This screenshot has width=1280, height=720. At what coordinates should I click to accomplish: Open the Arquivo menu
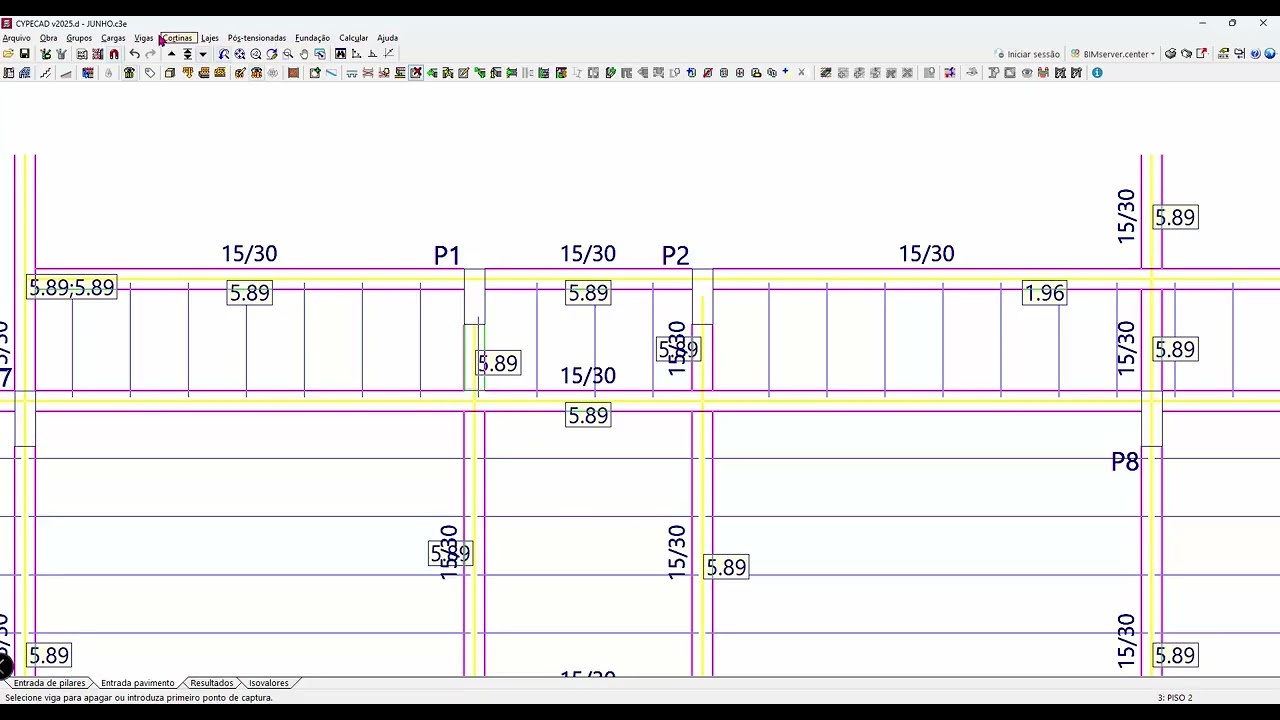[17, 38]
